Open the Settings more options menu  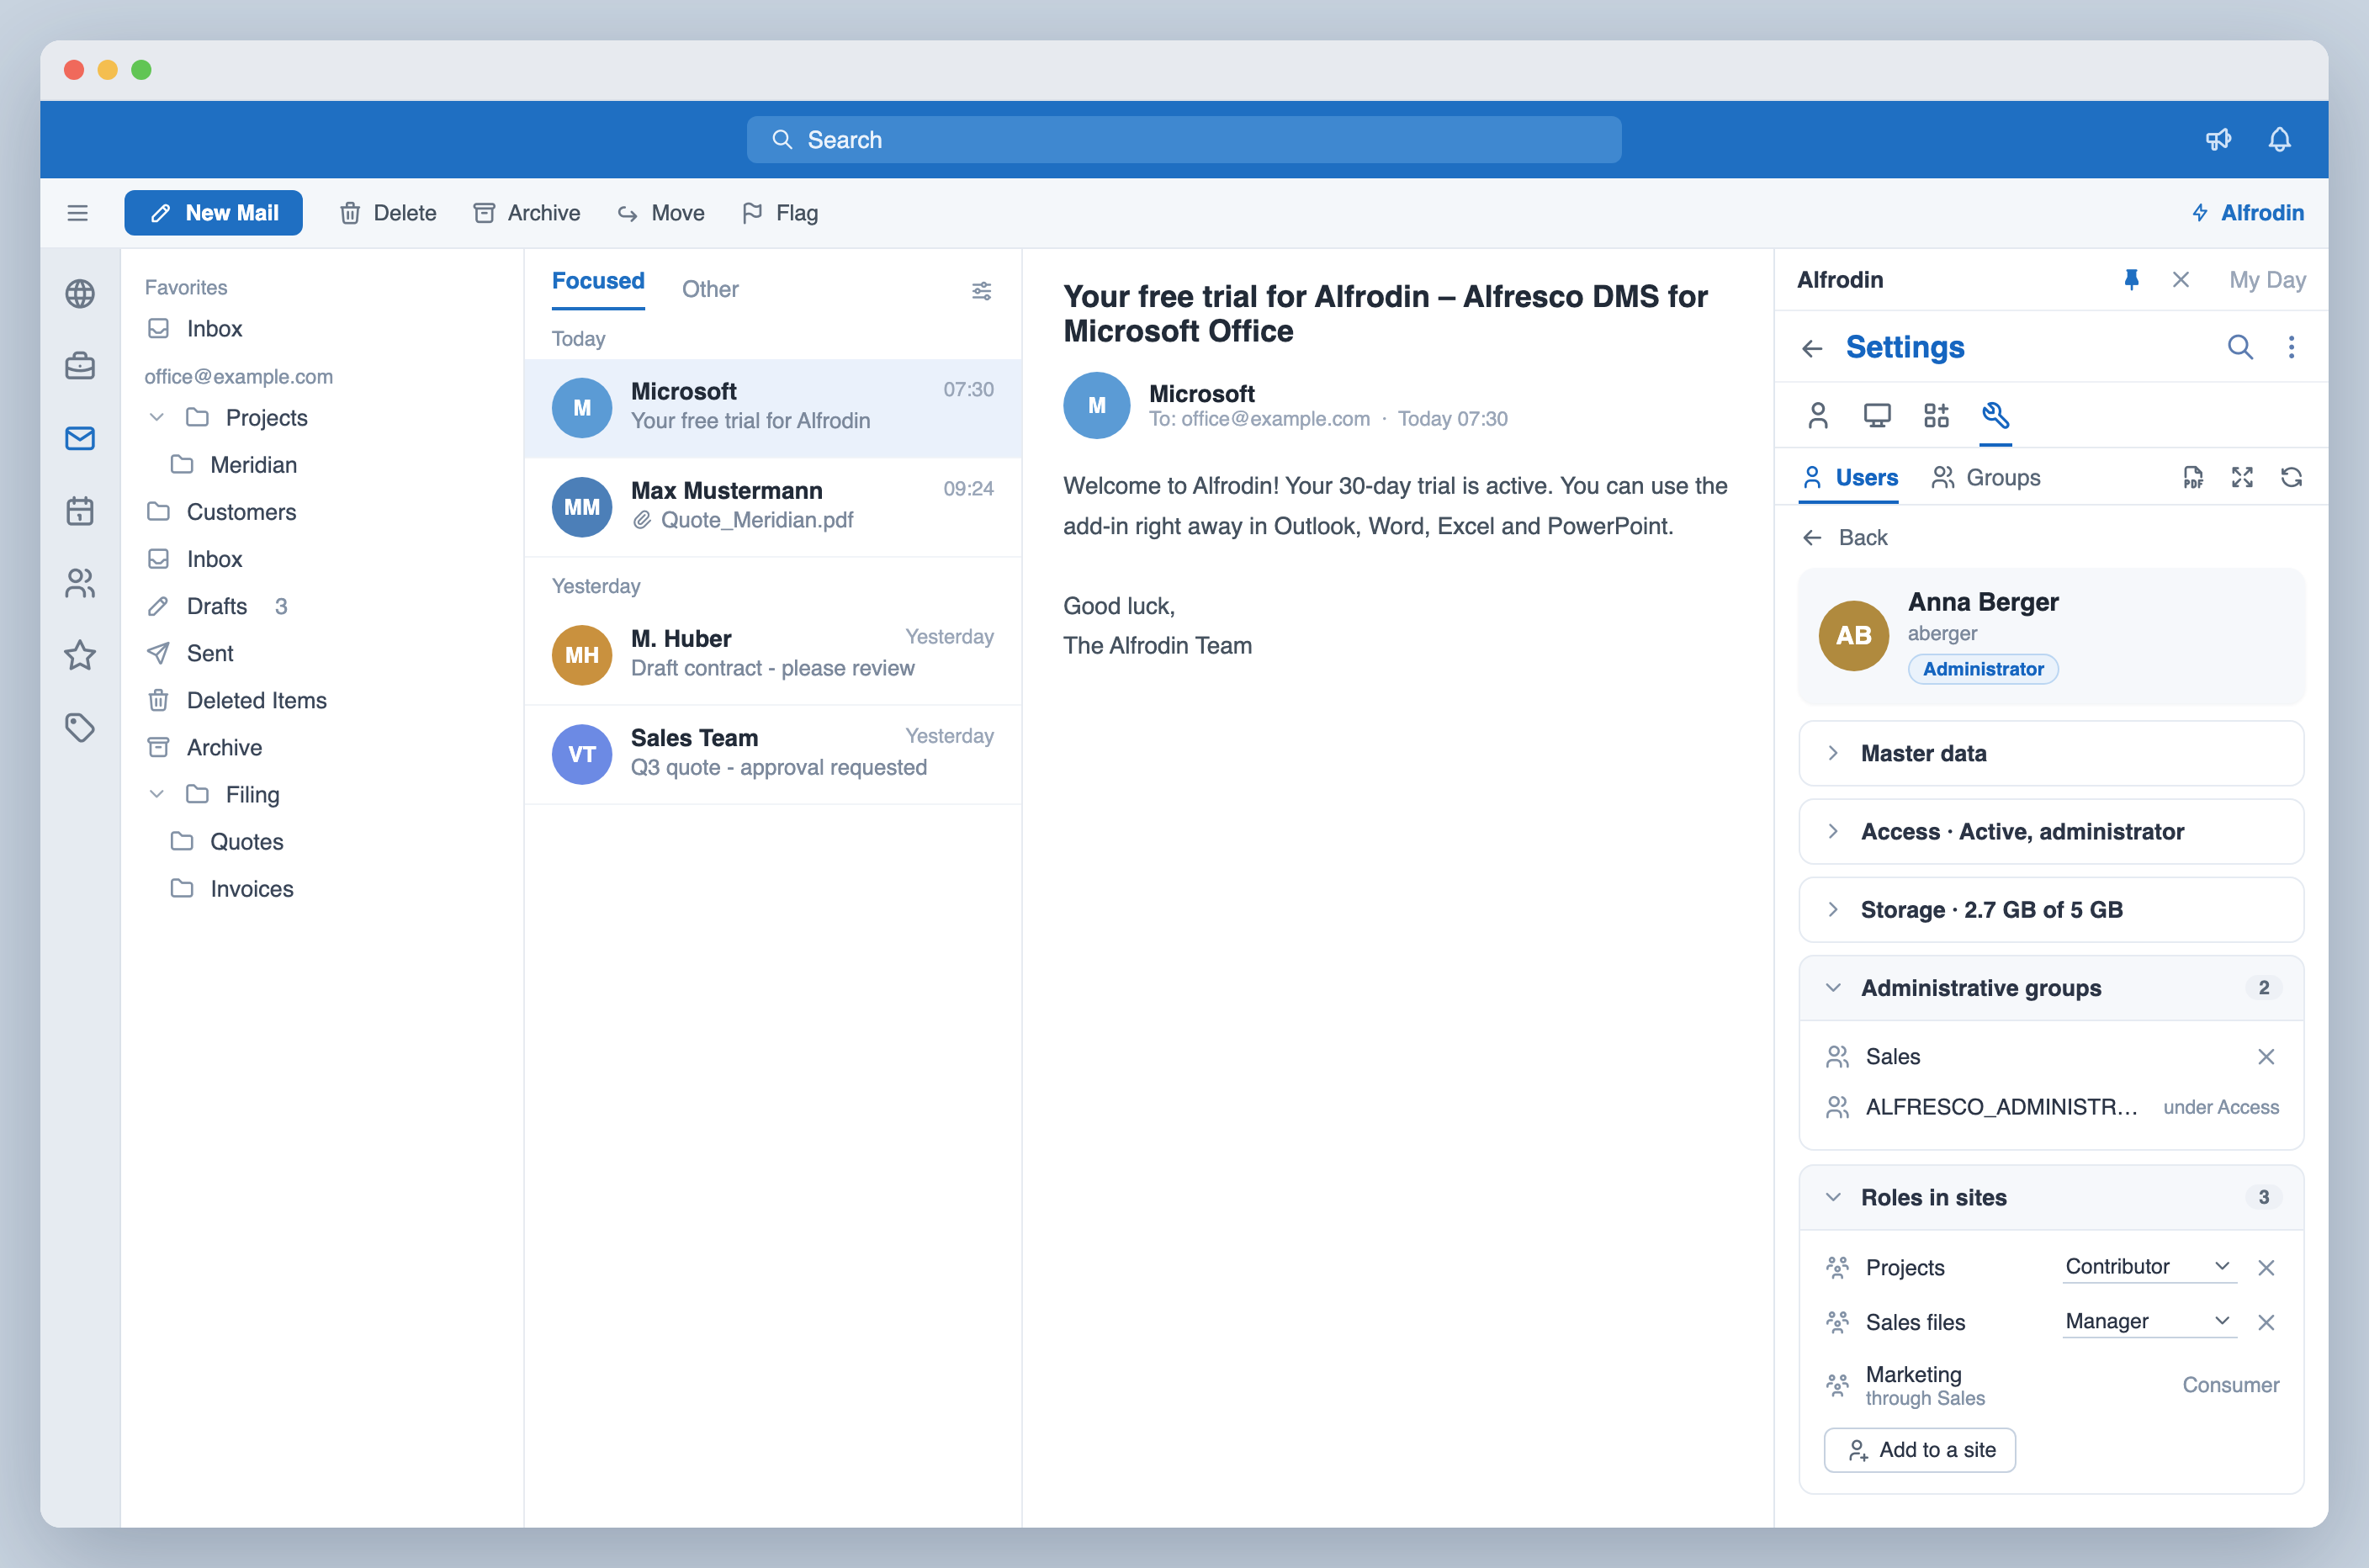pyautogui.click(x=2291, y=347)
